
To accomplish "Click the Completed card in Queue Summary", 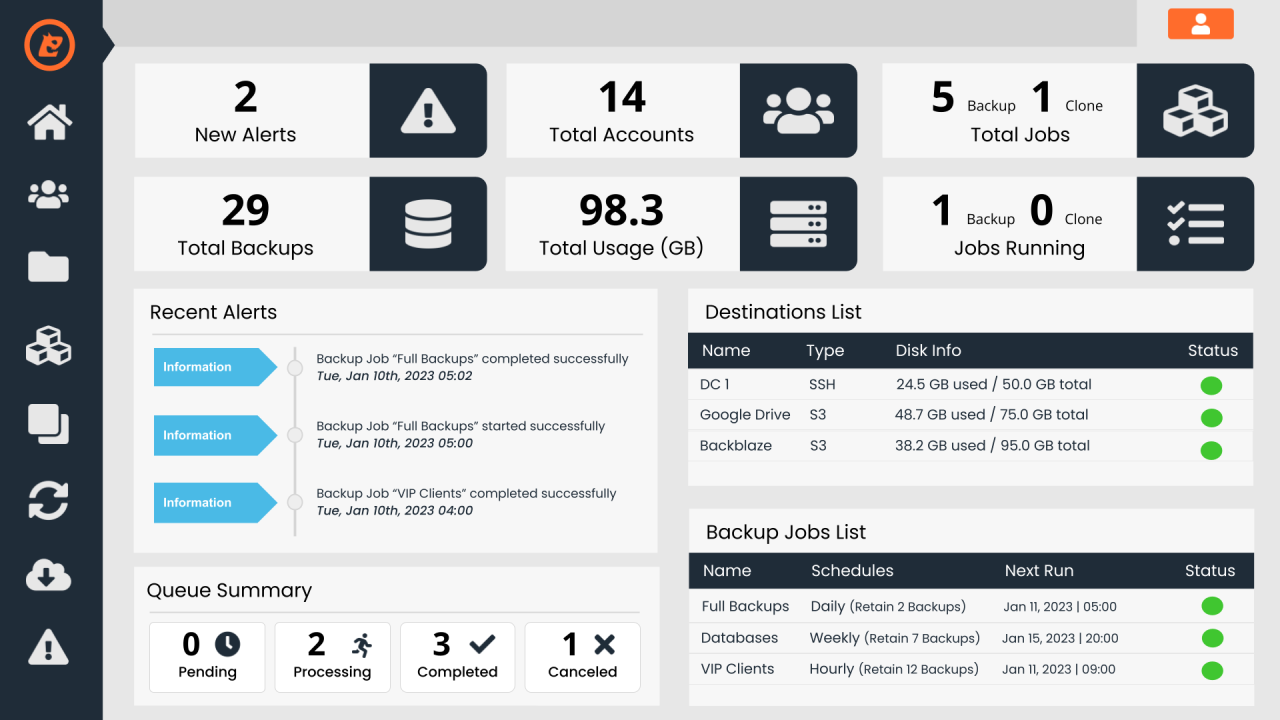I will (x=457, y=657).
